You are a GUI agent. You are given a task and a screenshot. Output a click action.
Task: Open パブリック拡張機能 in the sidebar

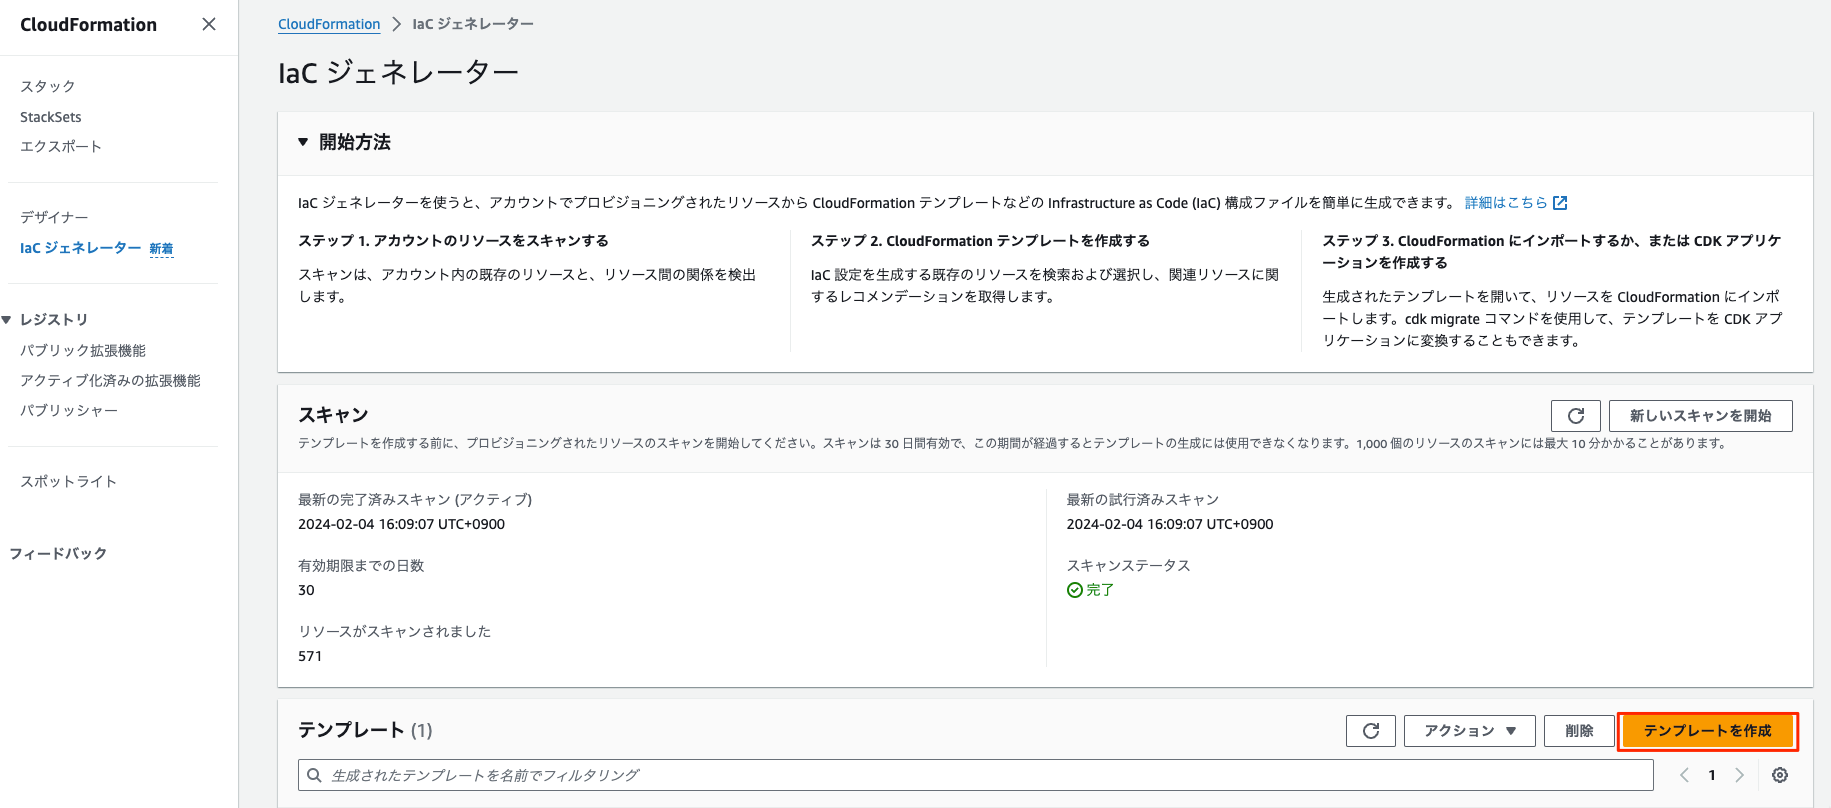(x=83, y=351)
